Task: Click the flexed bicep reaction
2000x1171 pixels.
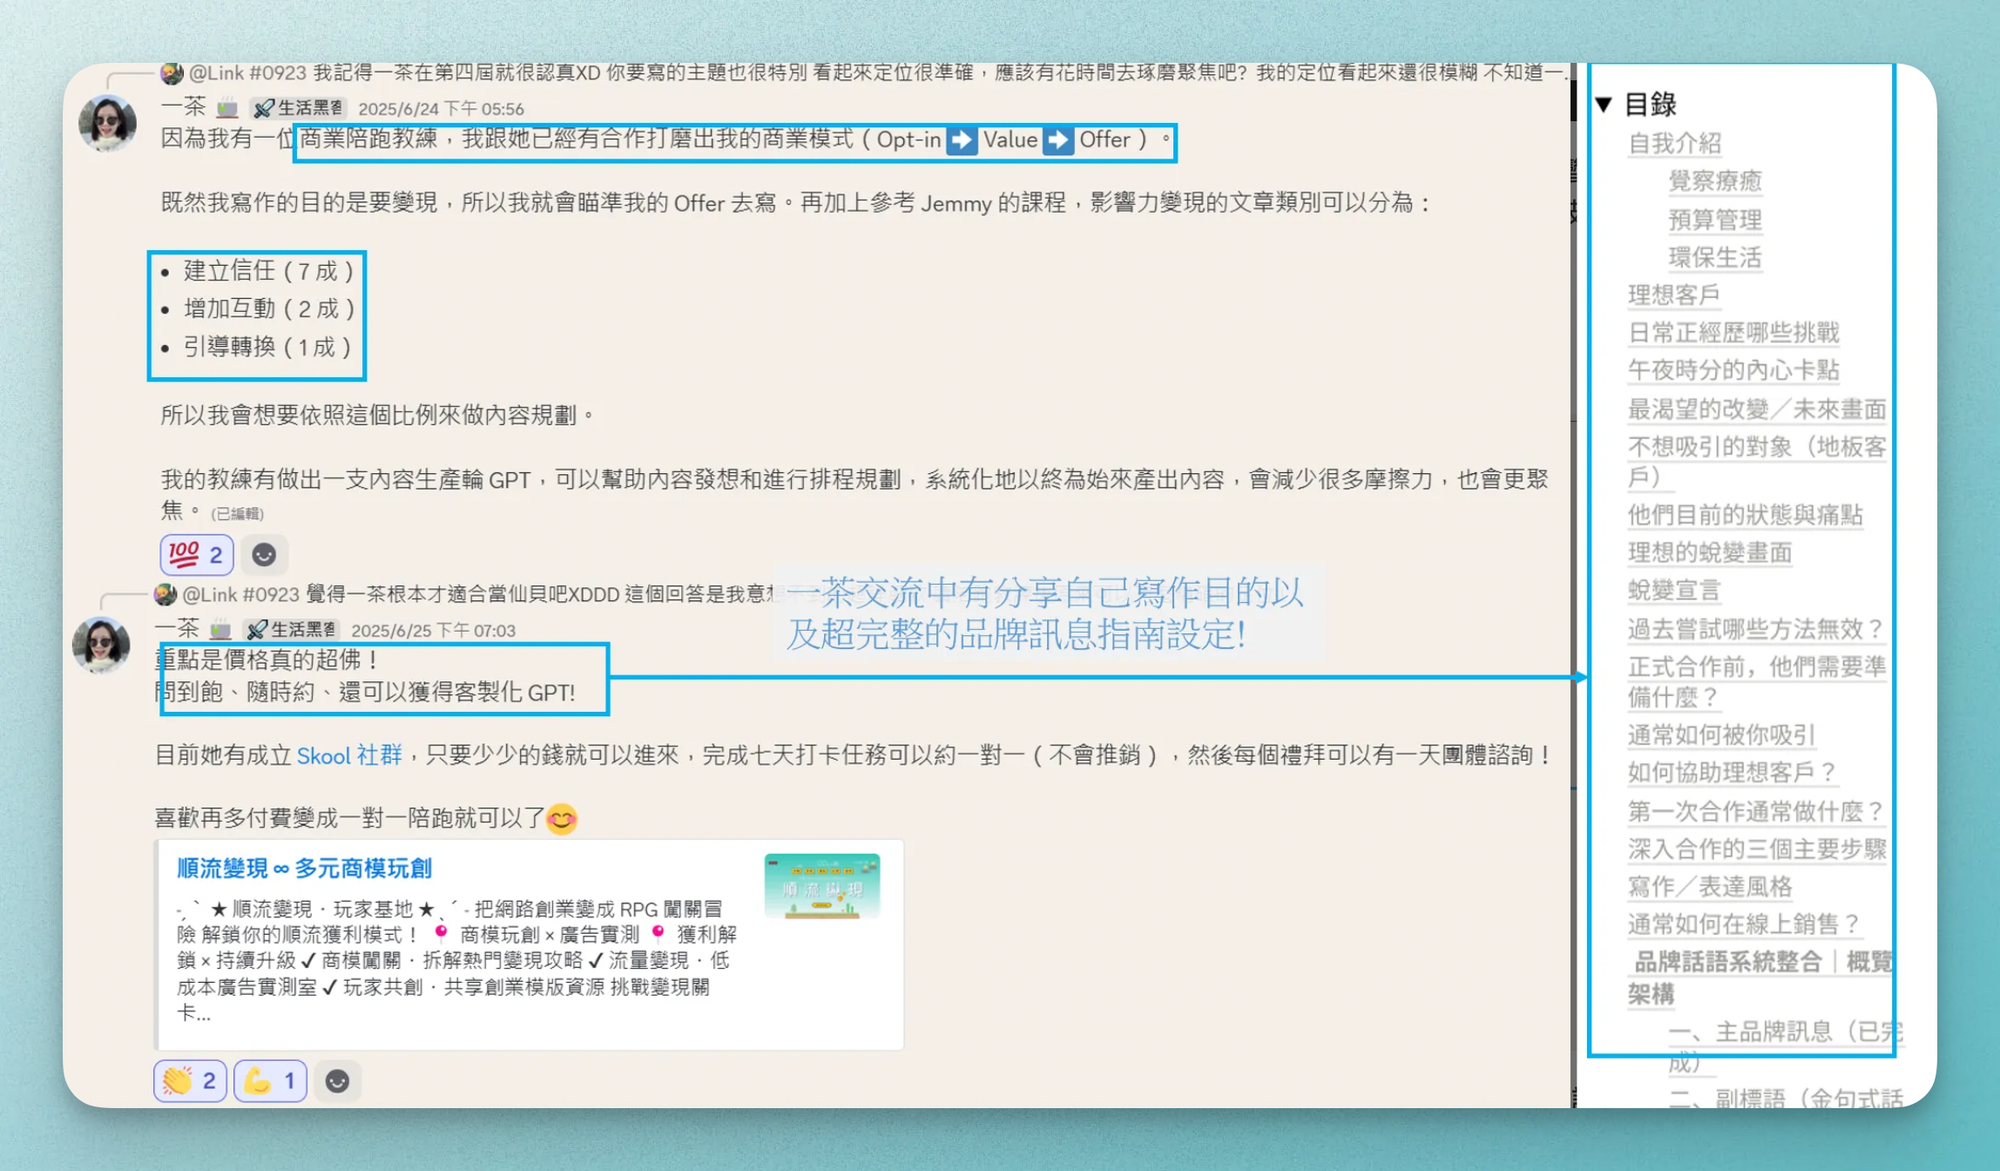Action: (x=270, y=1081)
